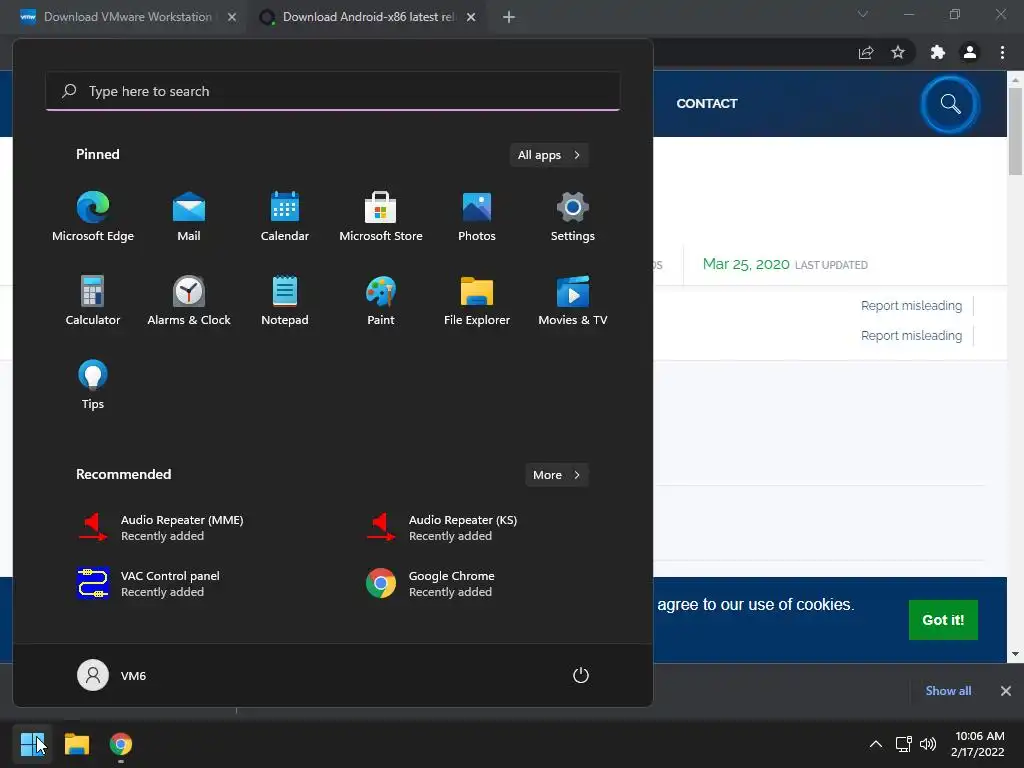Switch to Chrome on the taskbar
The width and height of the screenshot is (1024, 768).
click(121, 744)
